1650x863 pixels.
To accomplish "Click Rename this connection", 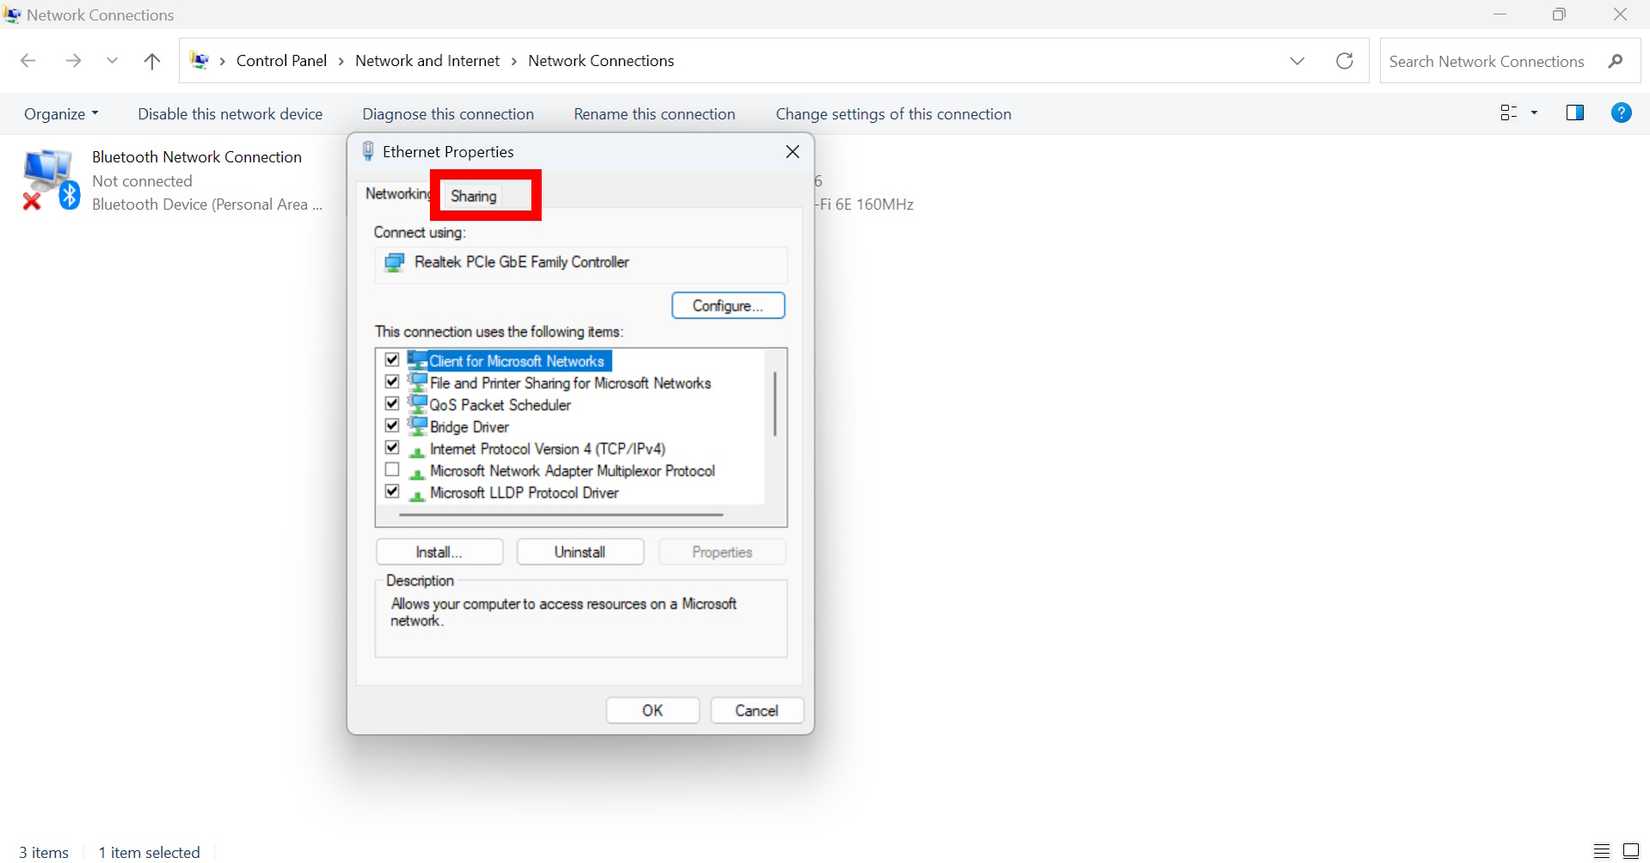I will (x=654, y=114).
